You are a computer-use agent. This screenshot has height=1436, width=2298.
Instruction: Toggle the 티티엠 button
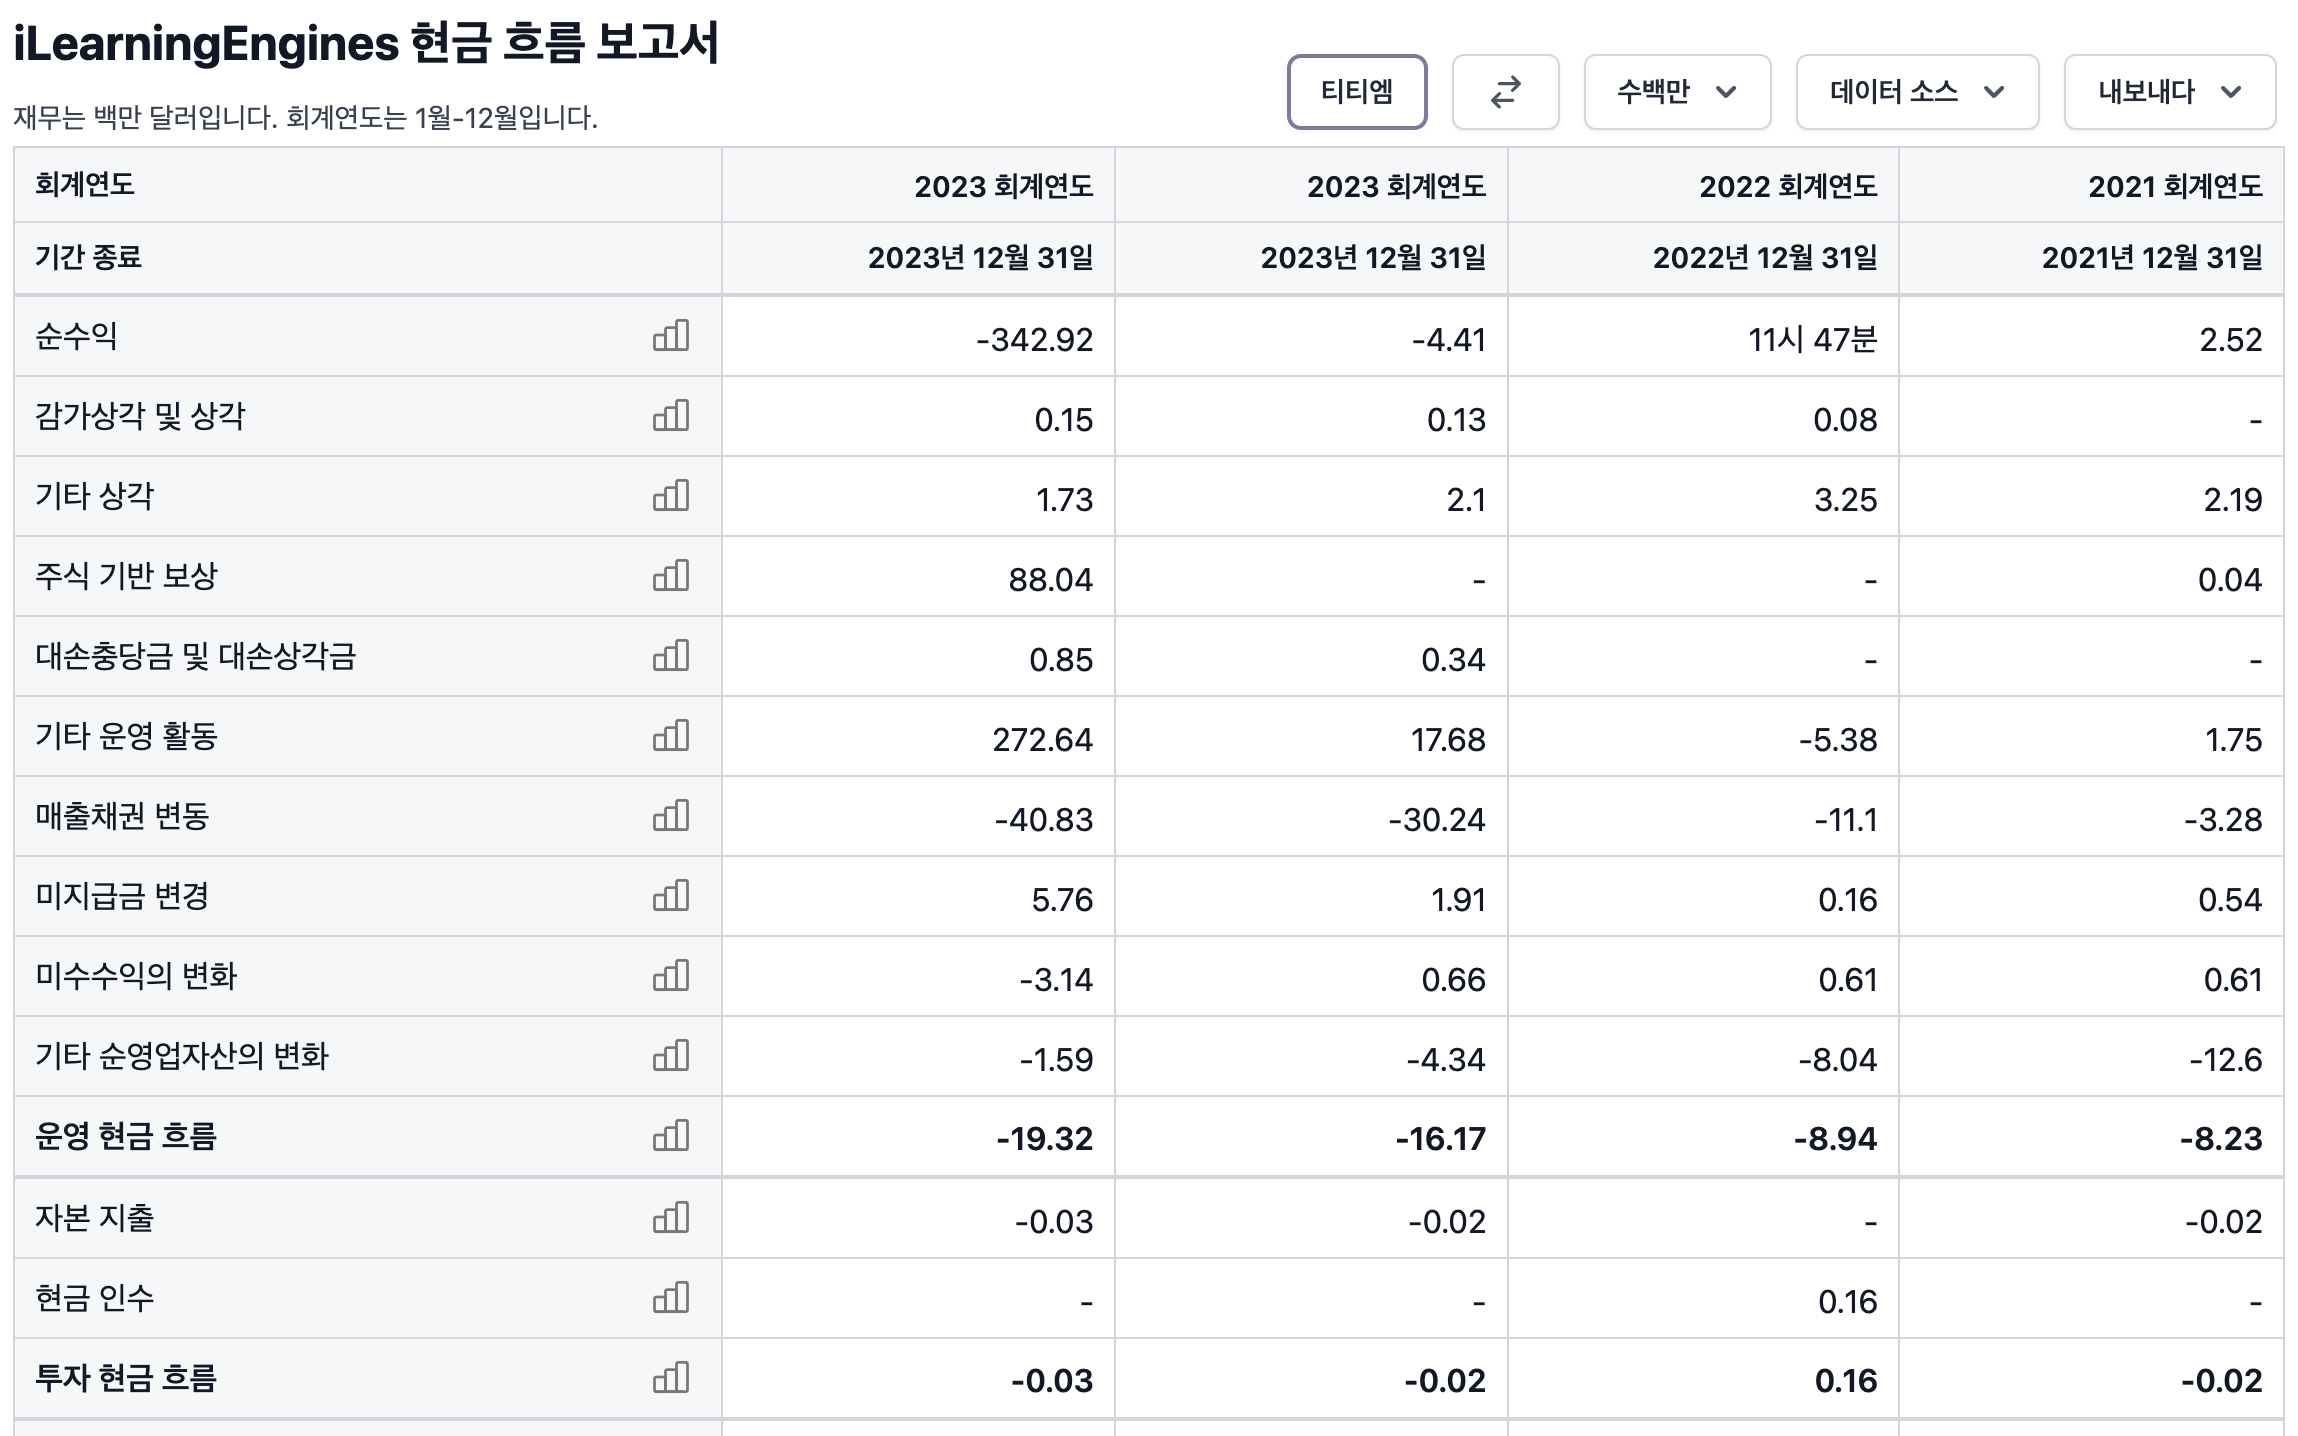click(x=1356, y=92)
